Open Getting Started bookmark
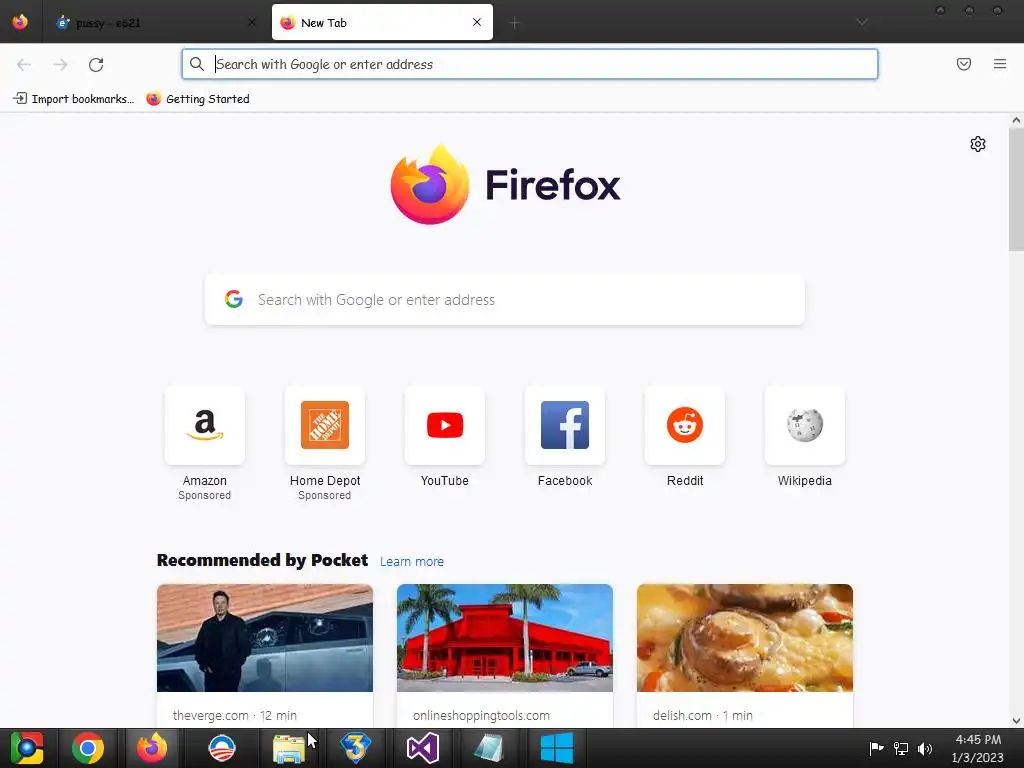The width and height of the screenshot is (1024, 768). pos(198,99)
